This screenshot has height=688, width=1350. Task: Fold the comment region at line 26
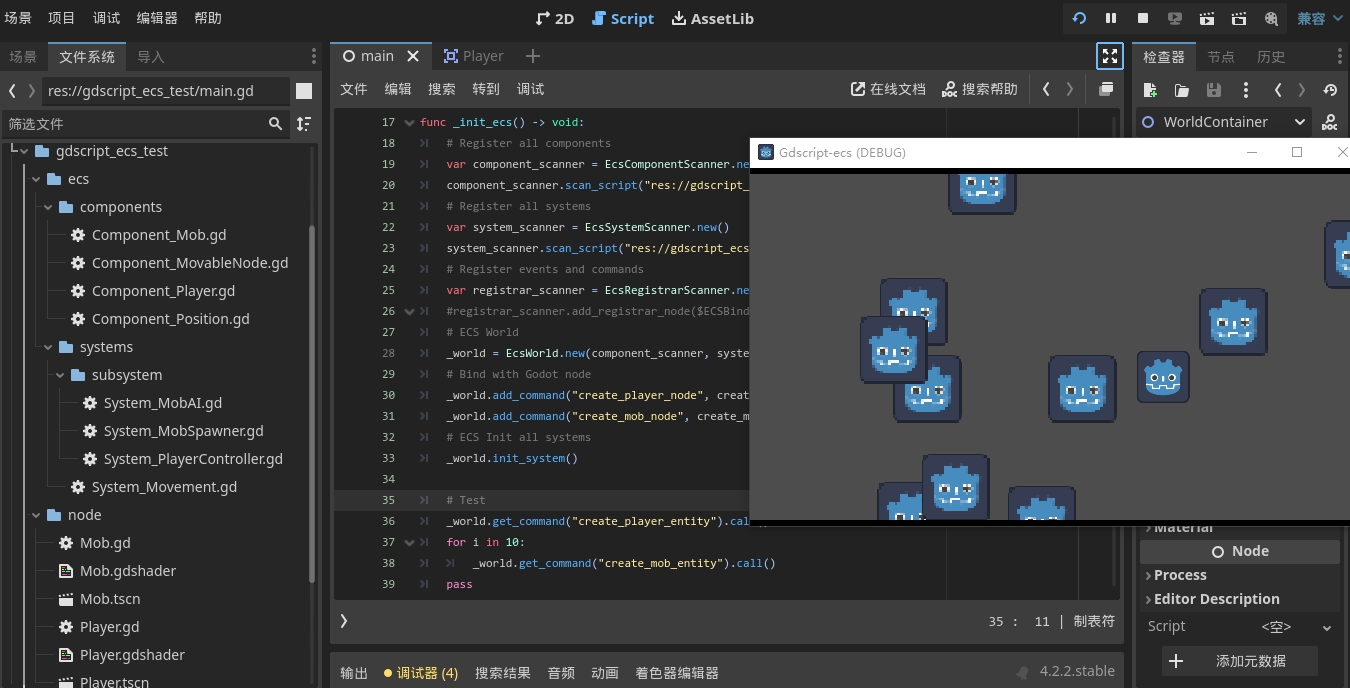[409, 311]
